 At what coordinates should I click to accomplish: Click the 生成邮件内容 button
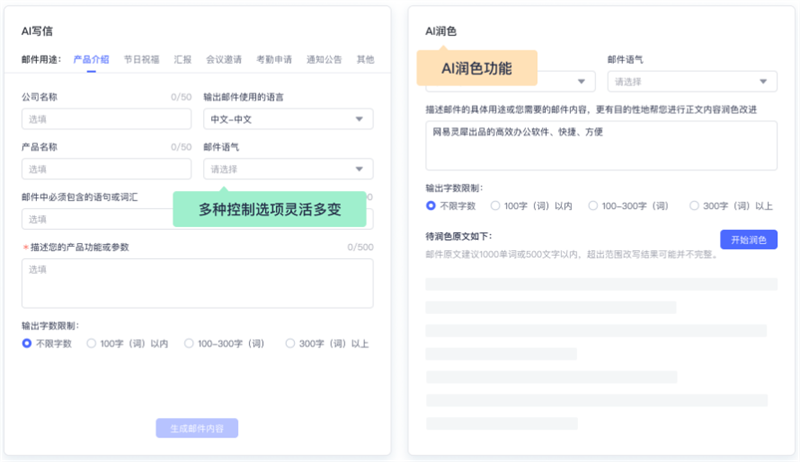[197, 428]
